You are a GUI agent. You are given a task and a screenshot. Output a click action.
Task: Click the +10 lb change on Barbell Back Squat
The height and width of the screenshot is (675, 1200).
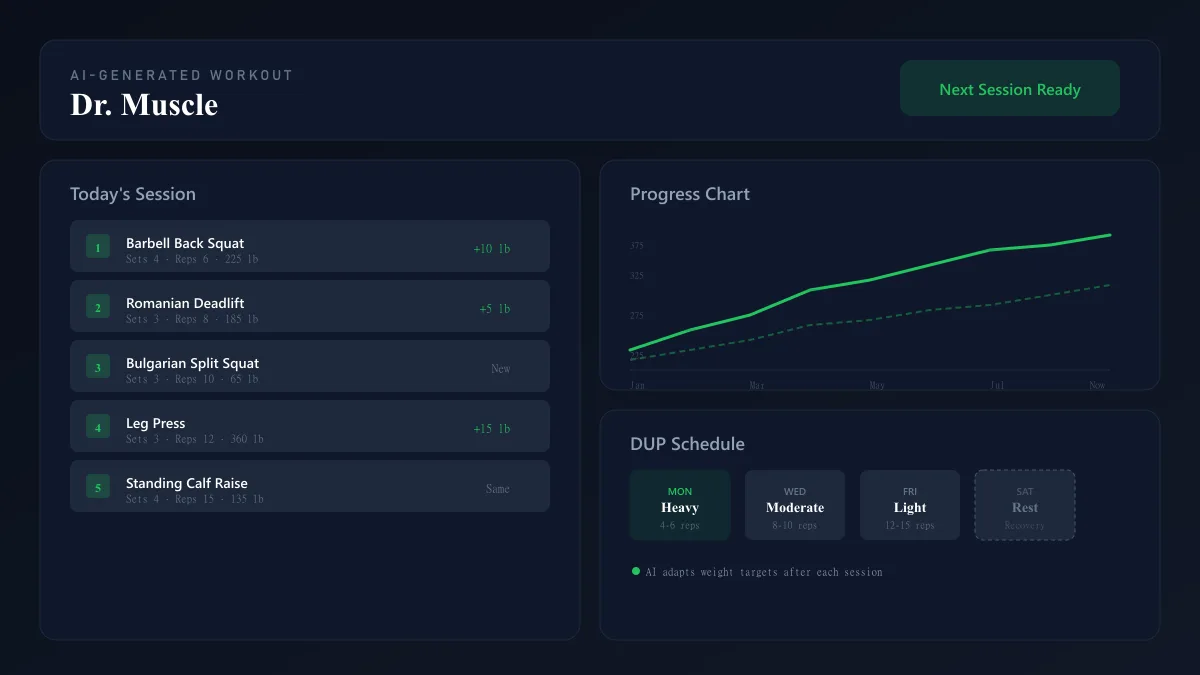(x=492, y=249)
